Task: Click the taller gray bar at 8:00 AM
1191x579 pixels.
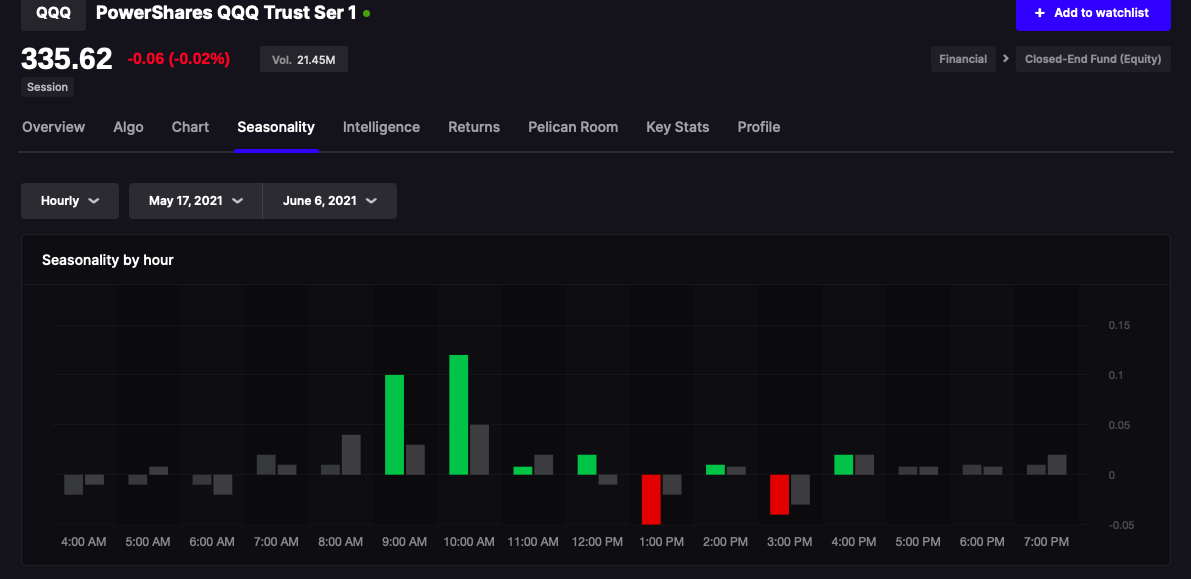Action: tap(351, 454)
